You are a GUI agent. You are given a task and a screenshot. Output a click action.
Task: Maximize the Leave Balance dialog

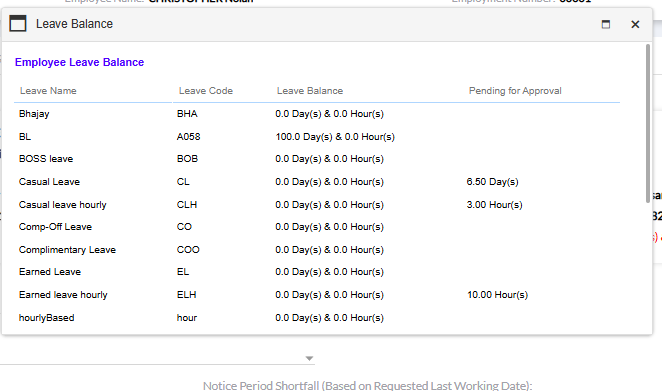point(605,24)
